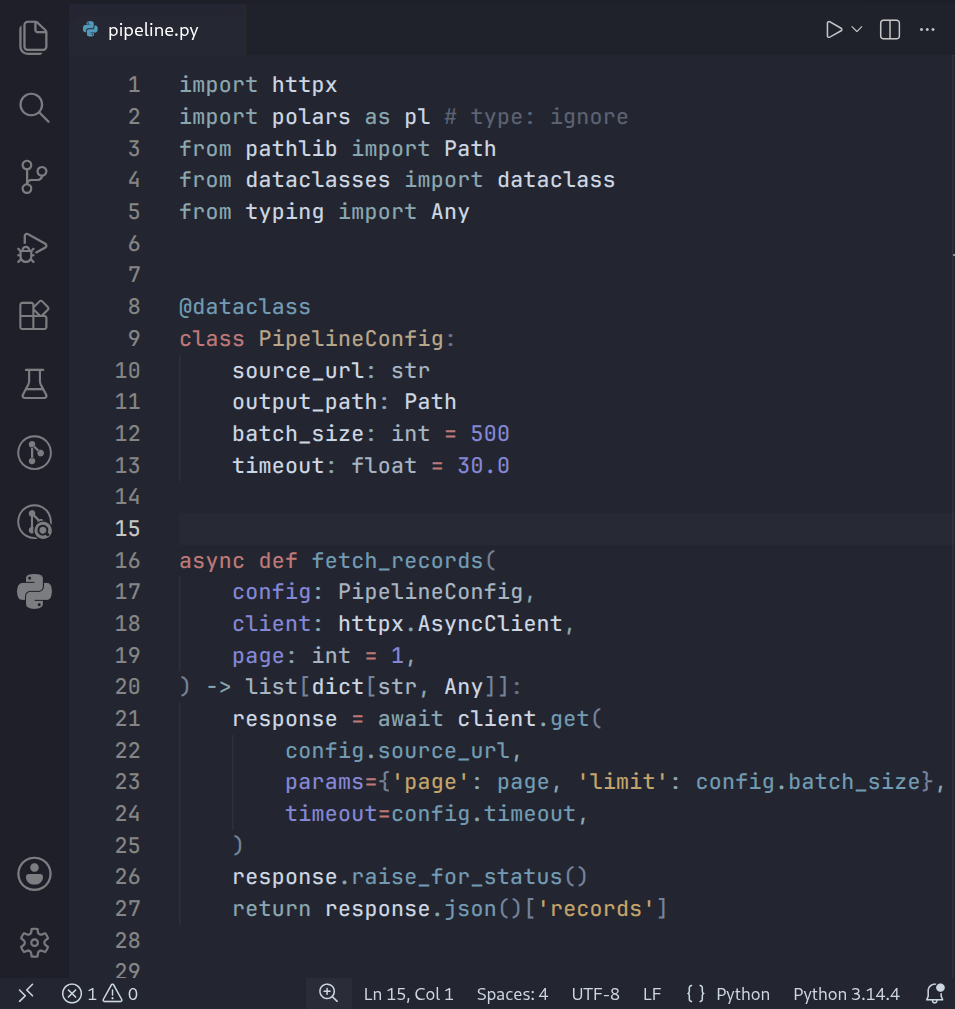Click httpx on the first import line

pos(304,85)
